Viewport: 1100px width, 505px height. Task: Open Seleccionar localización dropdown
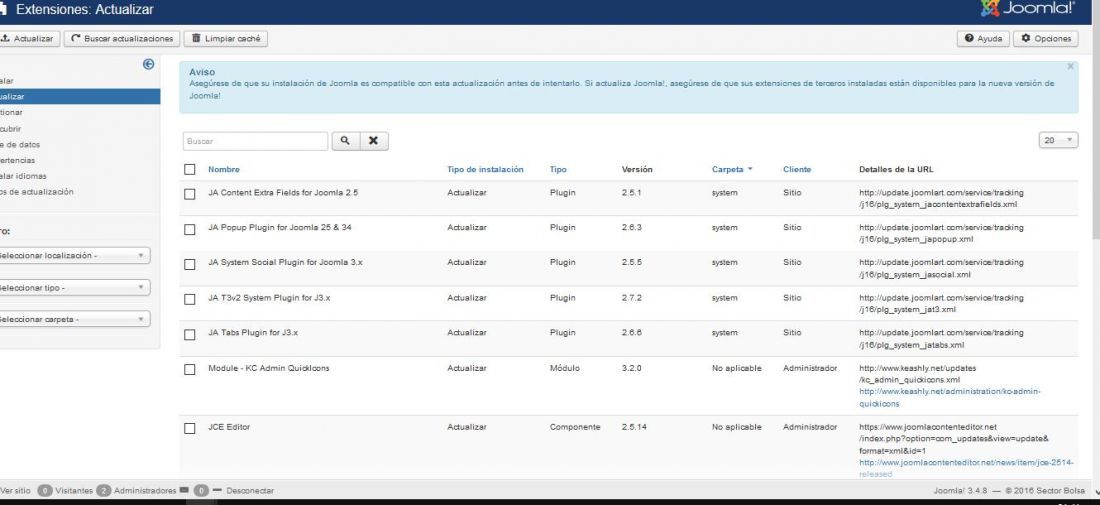point(74,255)
